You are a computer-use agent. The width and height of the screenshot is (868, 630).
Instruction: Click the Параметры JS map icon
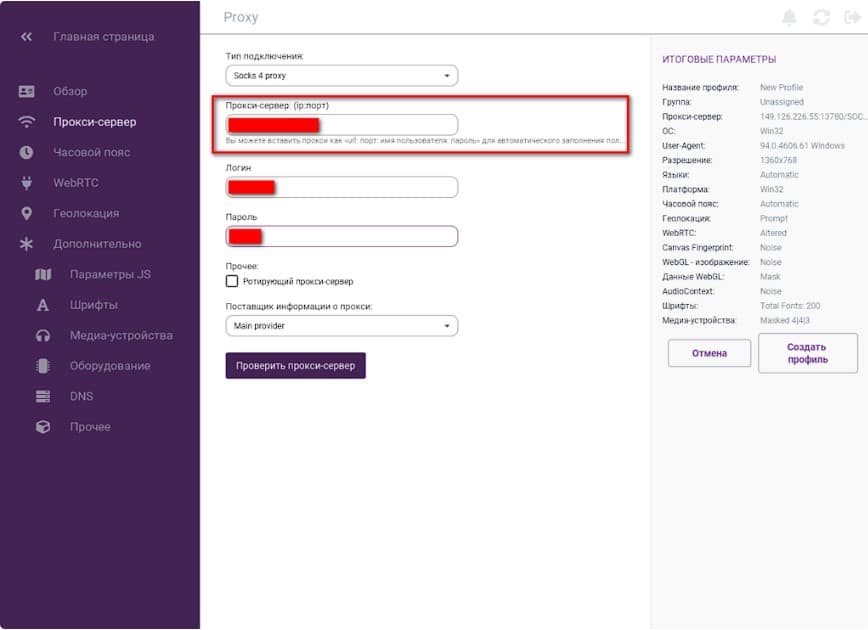43,275
